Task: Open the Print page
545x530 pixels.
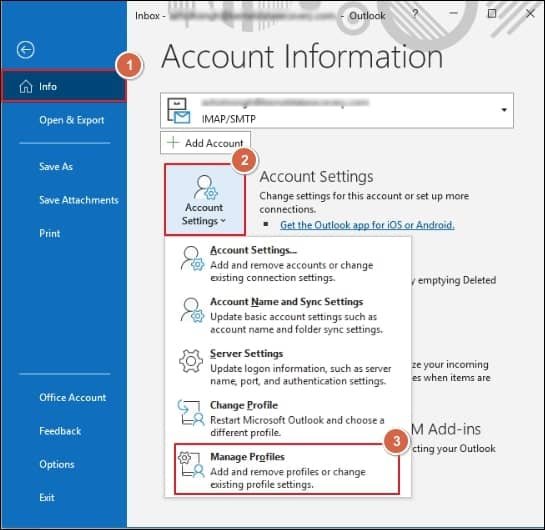Action: [50, 233]
